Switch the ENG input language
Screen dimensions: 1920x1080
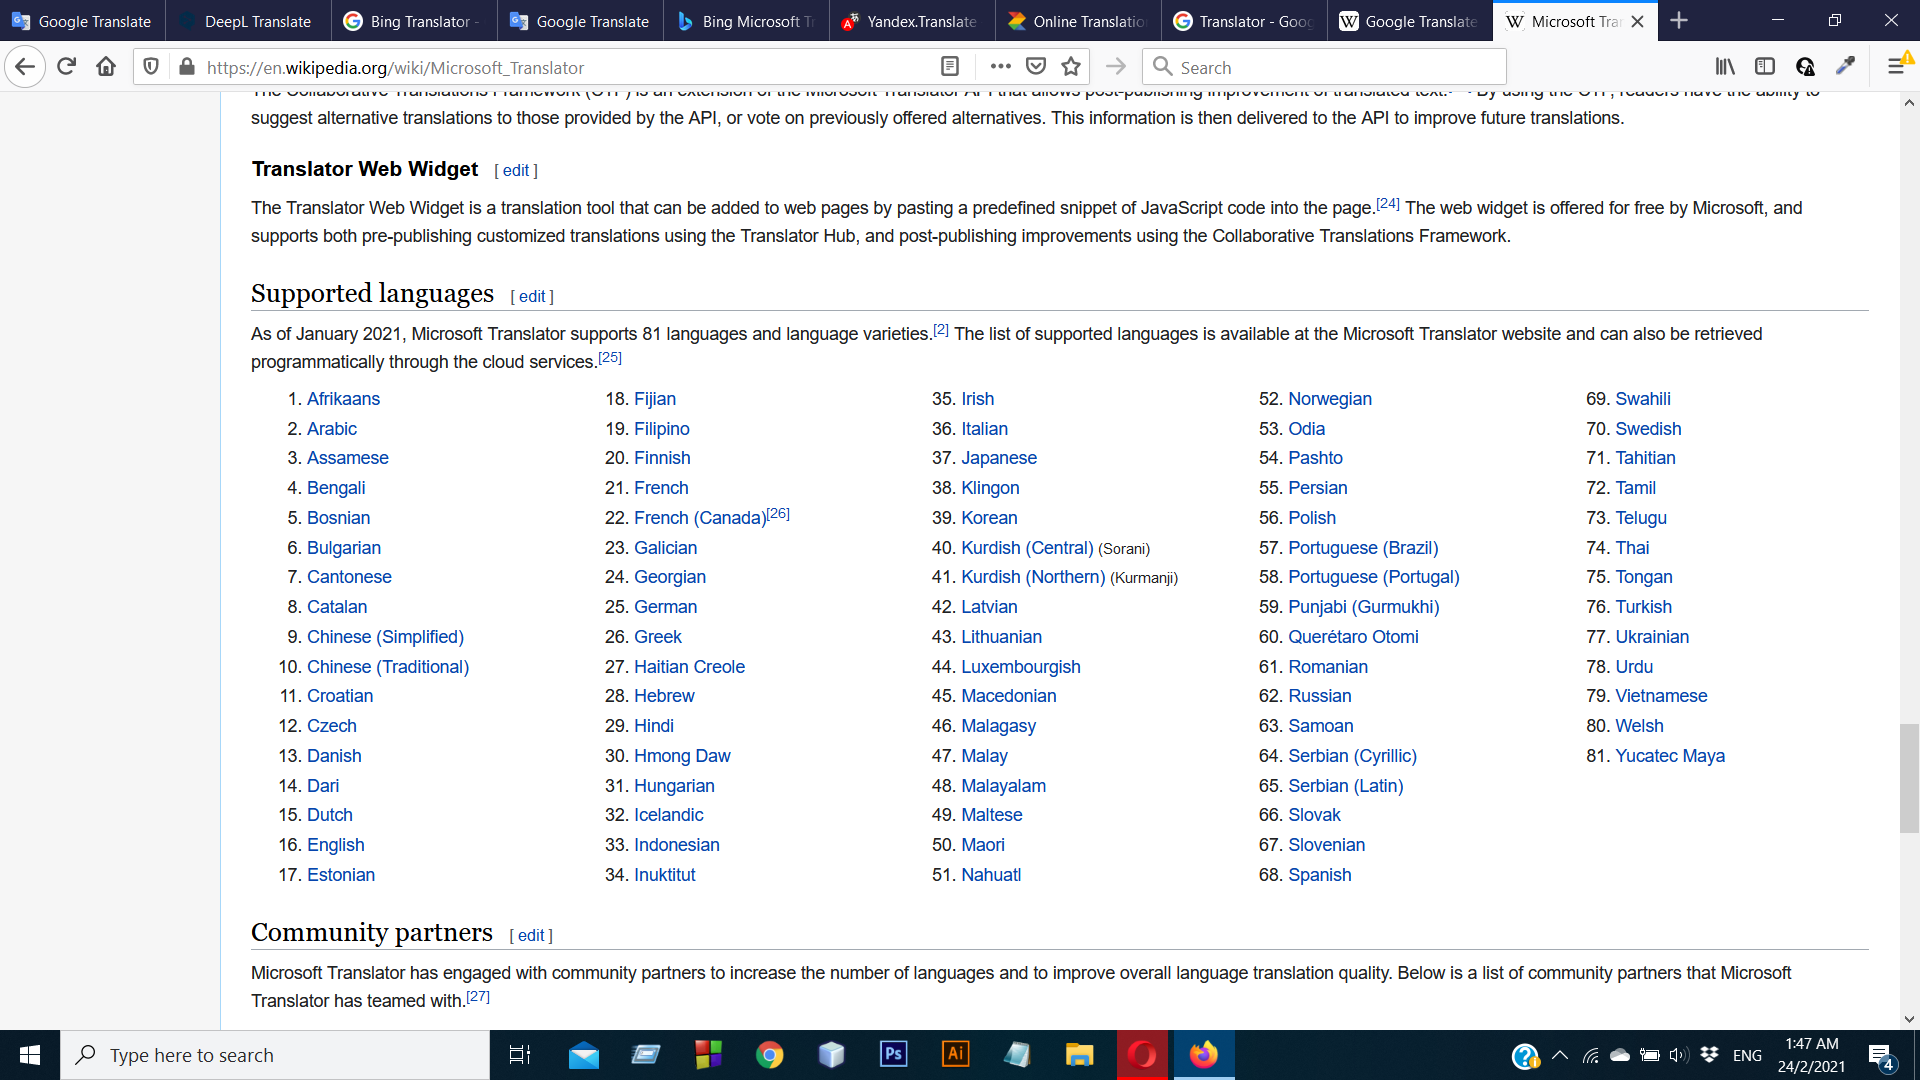pos(1747,1055)
